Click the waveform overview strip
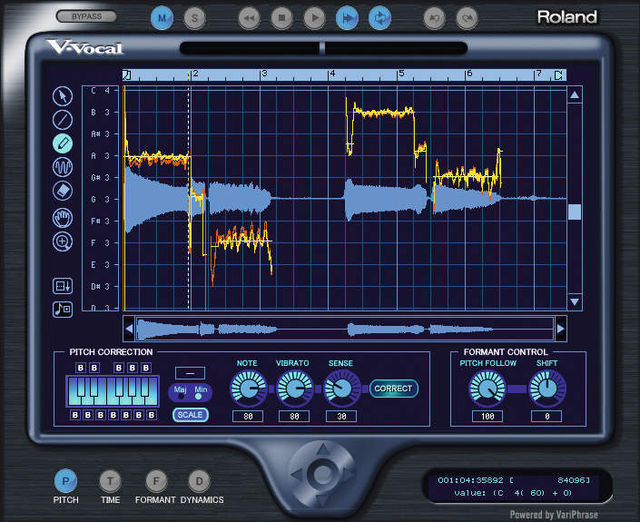Screen dimensions: 640x522 [345, 329]
